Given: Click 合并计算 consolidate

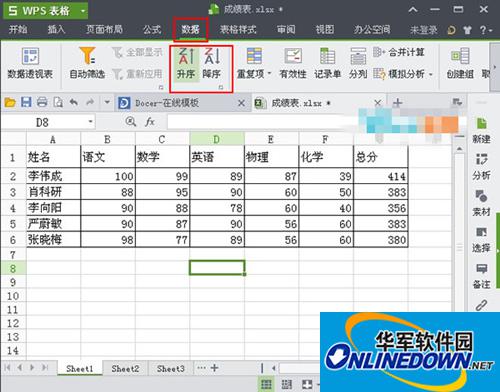Looking at the screenshot, I should tap(399, 52).
